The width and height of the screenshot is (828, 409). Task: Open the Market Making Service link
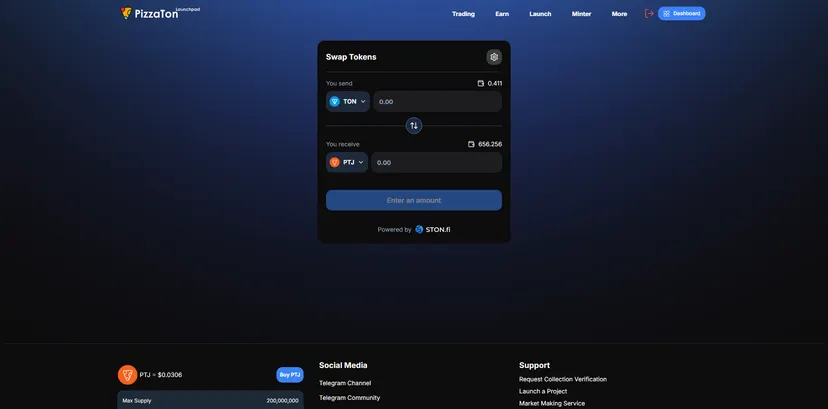coord(552,403)
